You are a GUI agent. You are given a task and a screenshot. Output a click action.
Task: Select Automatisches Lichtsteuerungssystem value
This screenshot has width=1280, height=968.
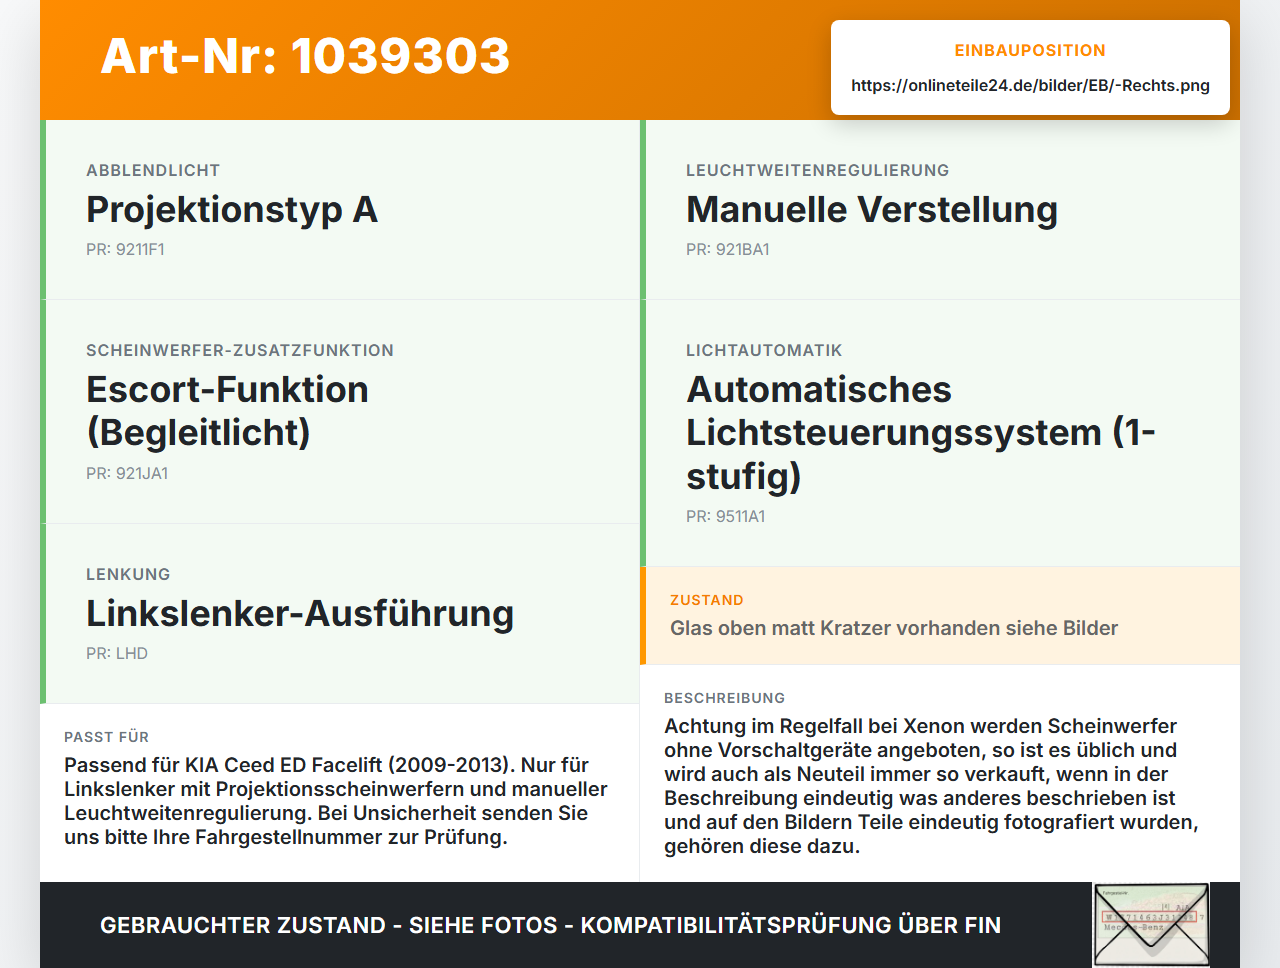pos(921,433)
